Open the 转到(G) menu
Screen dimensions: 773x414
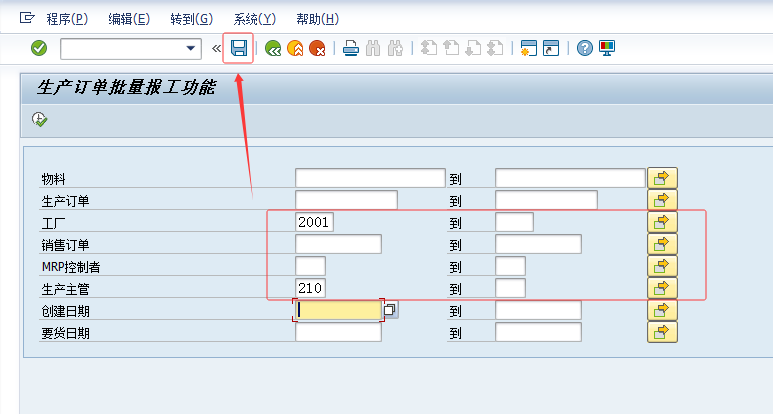191,19
